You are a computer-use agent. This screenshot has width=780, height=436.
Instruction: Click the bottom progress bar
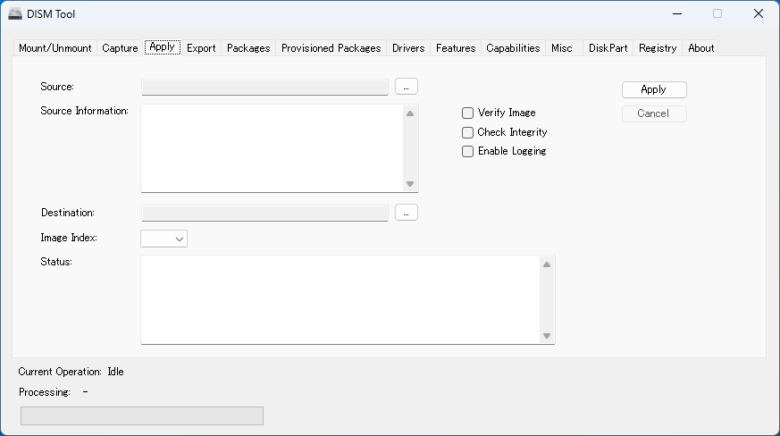click(142, 416)
